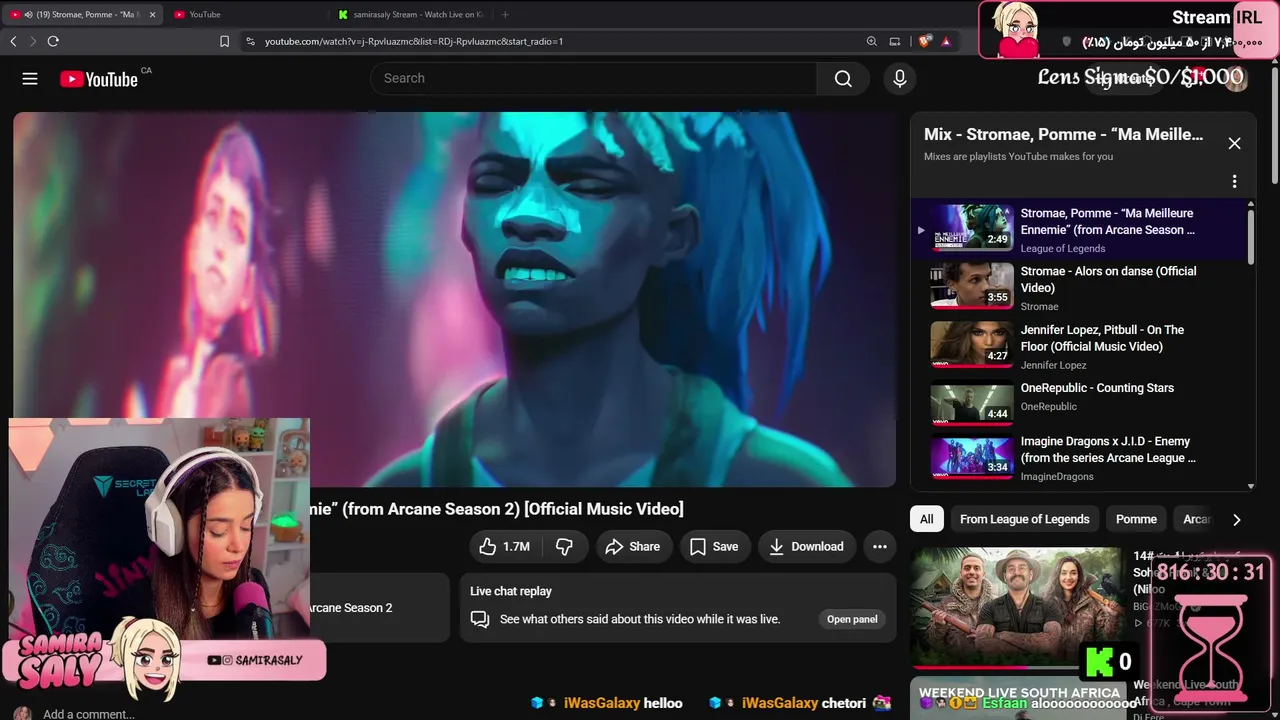This screenshot has height=720, width=1280.
Task: Close the Mix playlist panel
Action: (x=1234, y=143)
